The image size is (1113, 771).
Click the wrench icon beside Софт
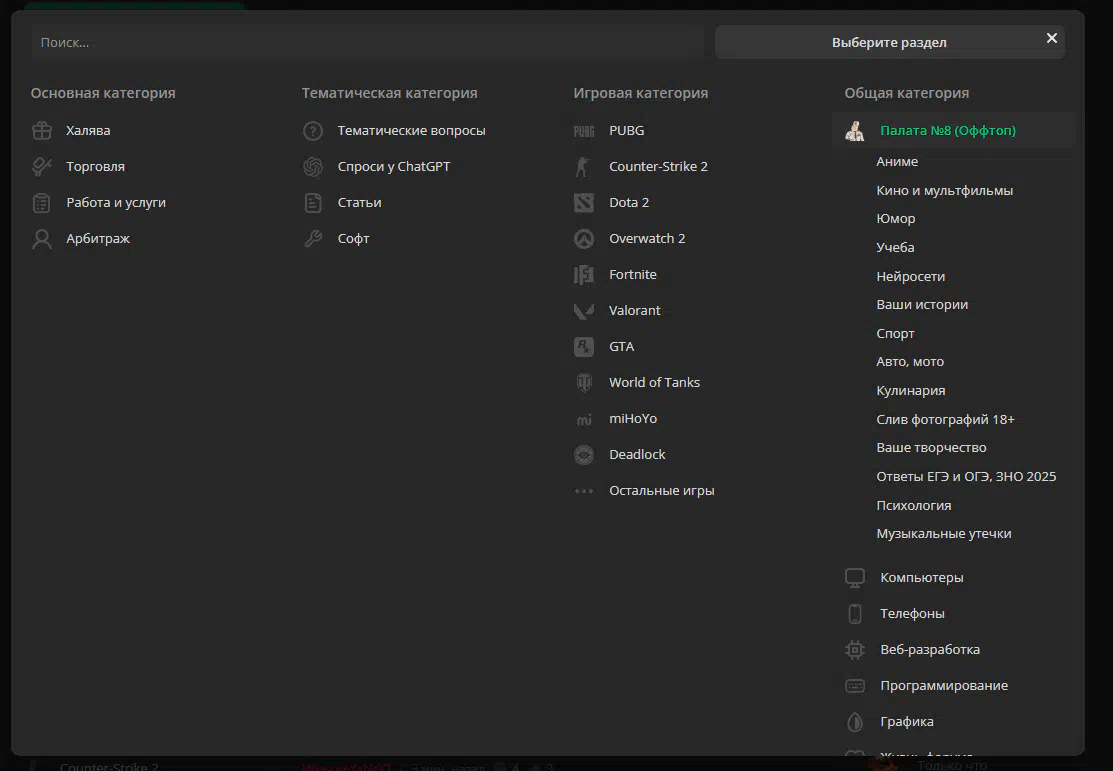coord(313,239)
